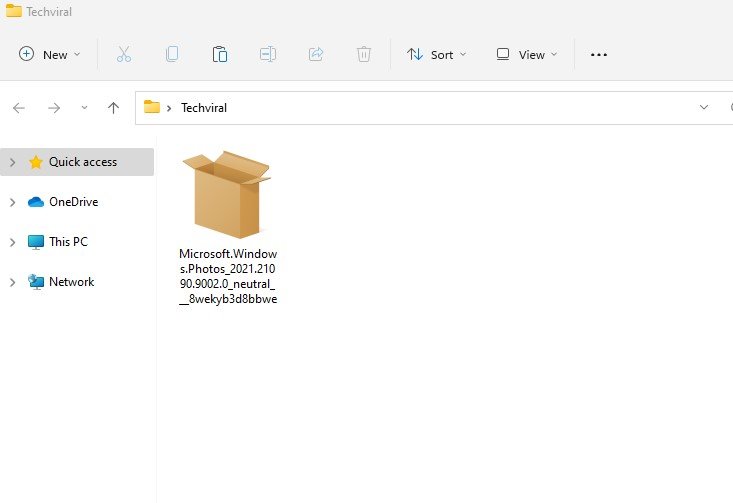The width and height of the screenshot is (733, 503).
Task: Expand the address bar history dropdown
Action: tap(704, 108)
